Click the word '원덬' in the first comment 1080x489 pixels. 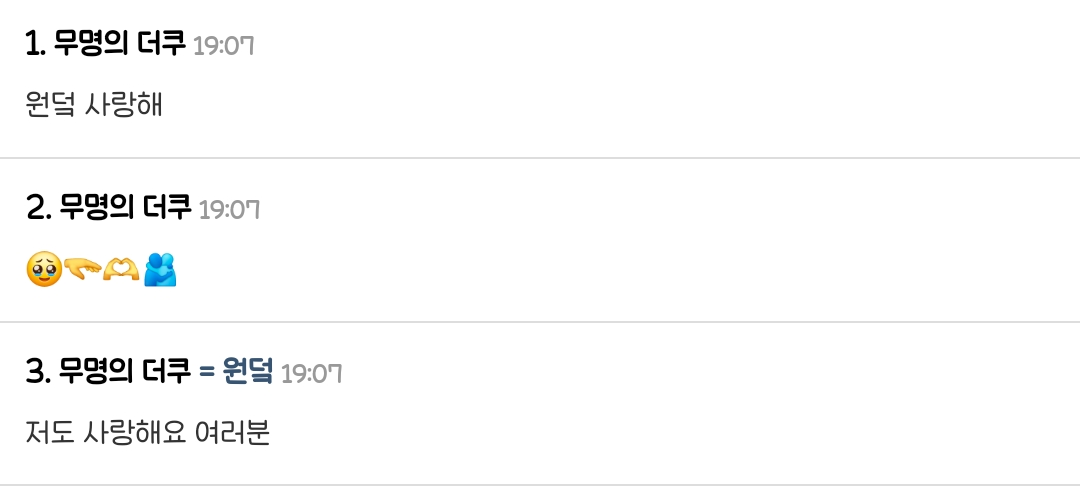(x=50, y=104)
